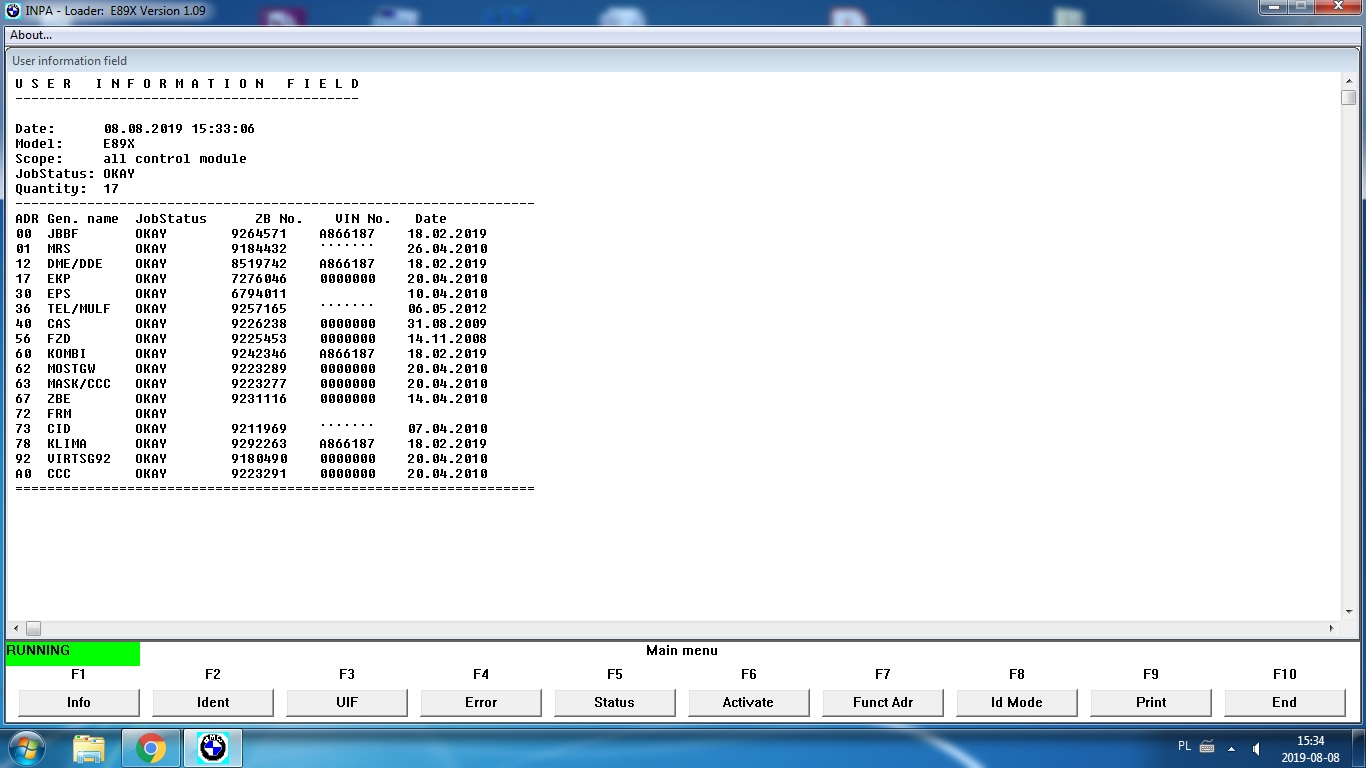Screen dimensions: 1366x768
Task: Click the F5 Status button
Action: (615, 703)
